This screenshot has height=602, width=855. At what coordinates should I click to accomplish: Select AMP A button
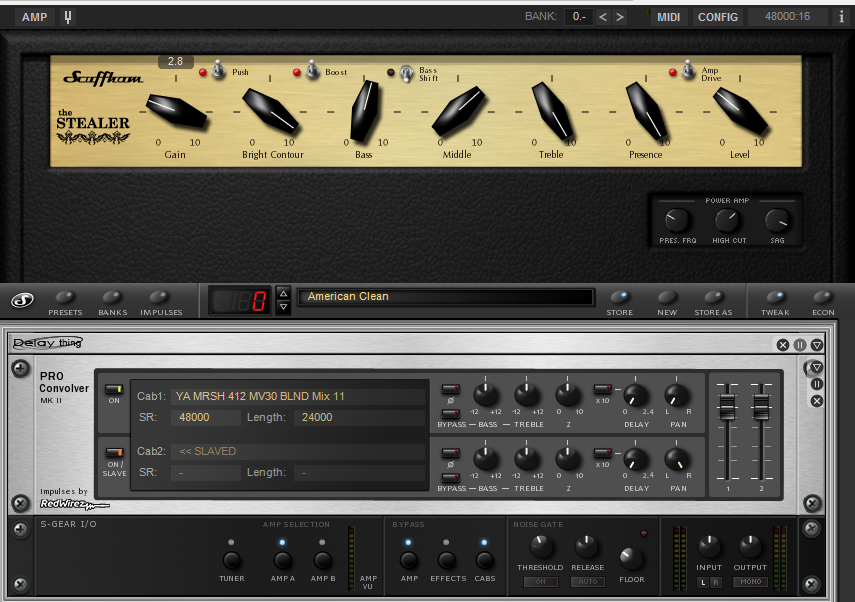tap(282, 560)
